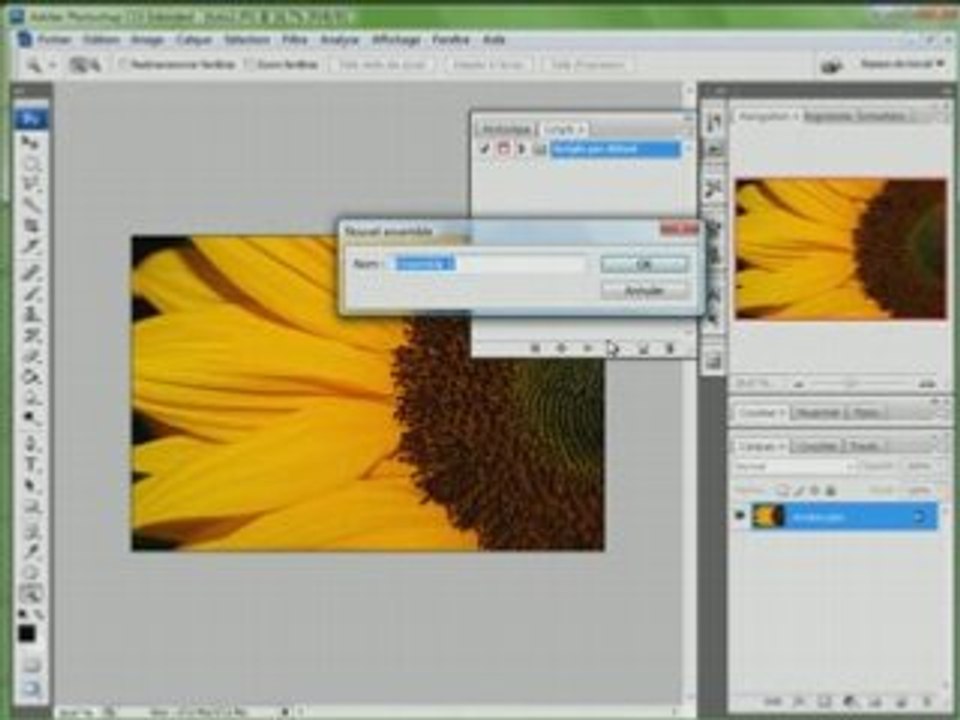The height and width of the screenshot is (720, 960).
Task: Hide the Arrière-plan layer eye icon
Action: click(740, 516)
